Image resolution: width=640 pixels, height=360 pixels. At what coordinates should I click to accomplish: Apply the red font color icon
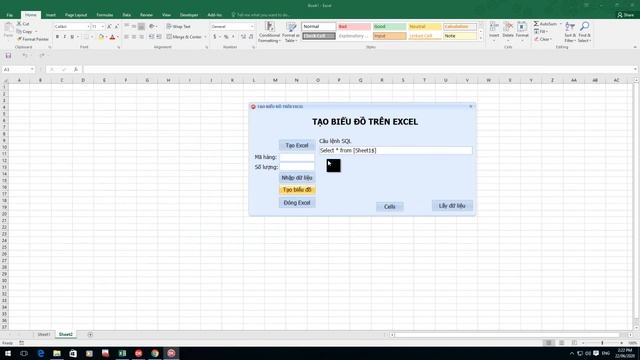pos(112,37)
